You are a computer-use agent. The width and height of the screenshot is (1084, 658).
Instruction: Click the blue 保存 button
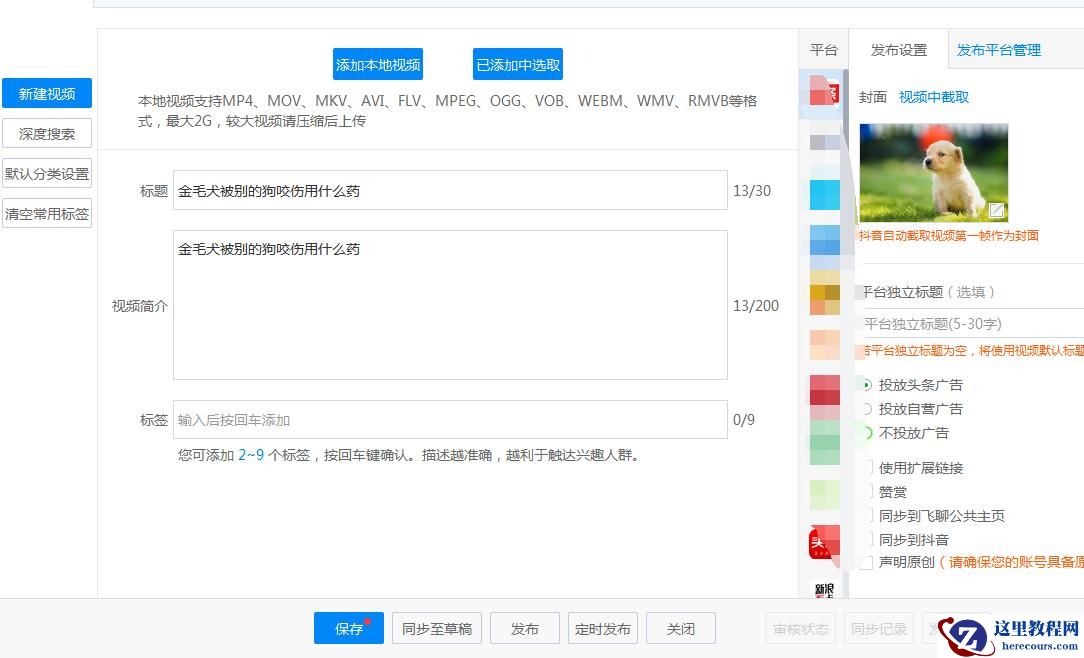point(349,629)
